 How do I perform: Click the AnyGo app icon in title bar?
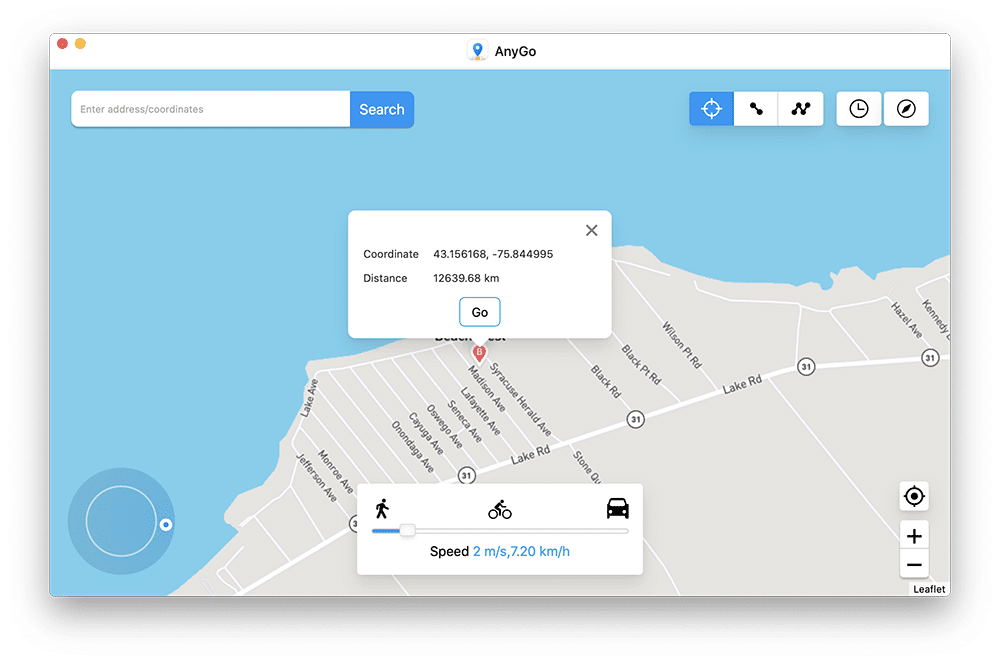(478, 51)
